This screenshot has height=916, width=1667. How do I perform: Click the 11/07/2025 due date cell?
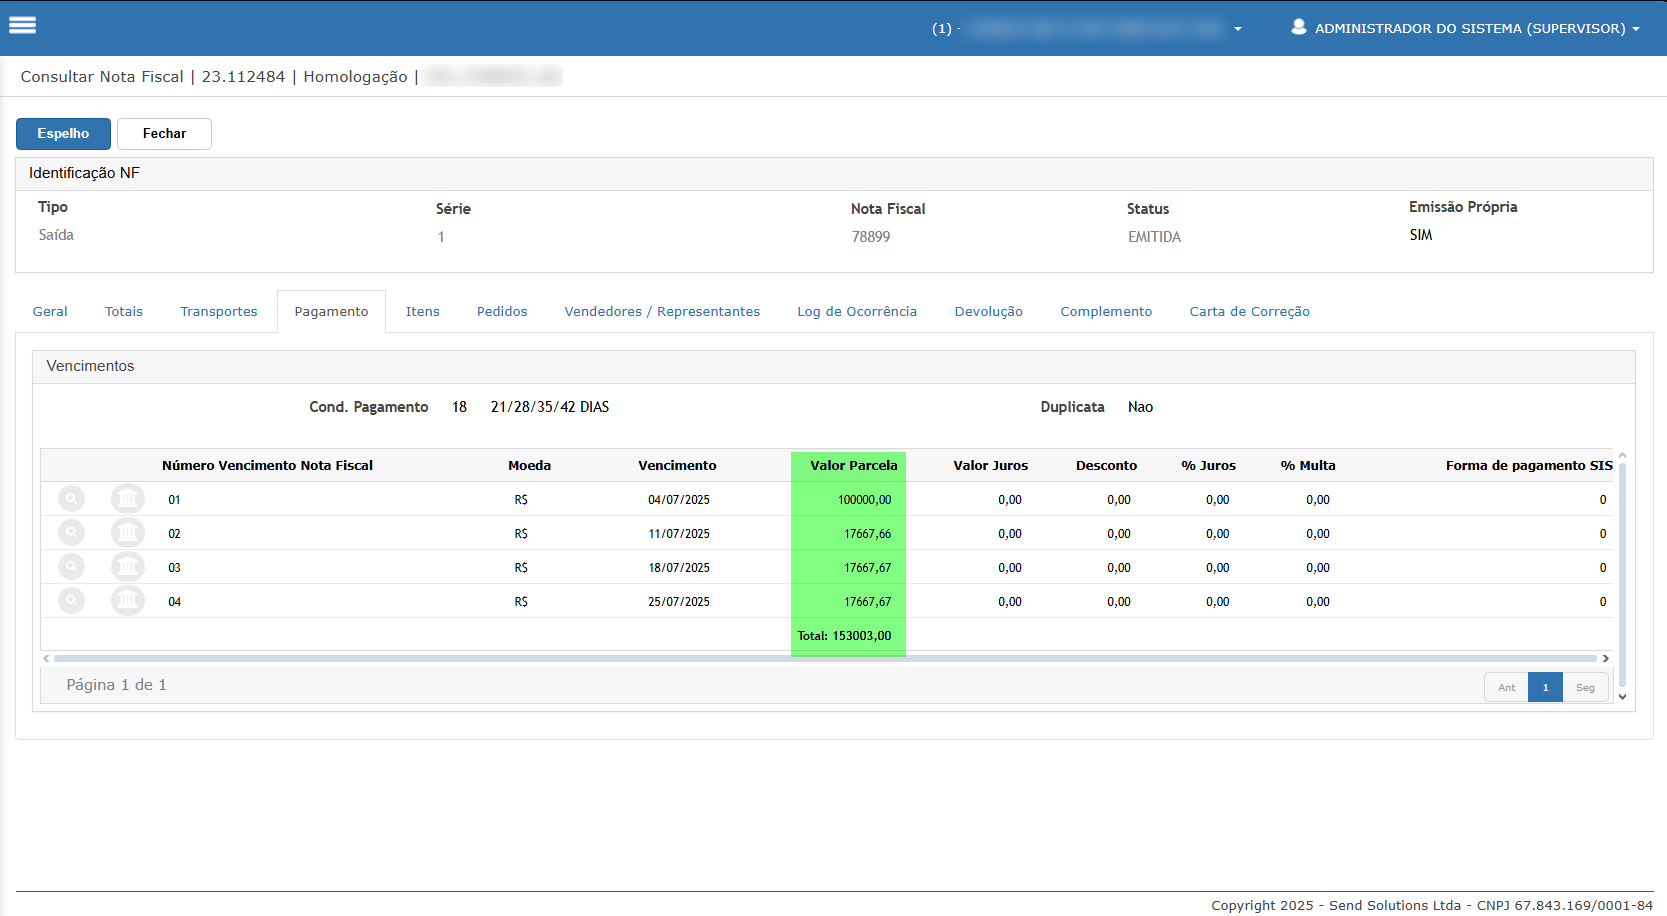tap(679, 533)
